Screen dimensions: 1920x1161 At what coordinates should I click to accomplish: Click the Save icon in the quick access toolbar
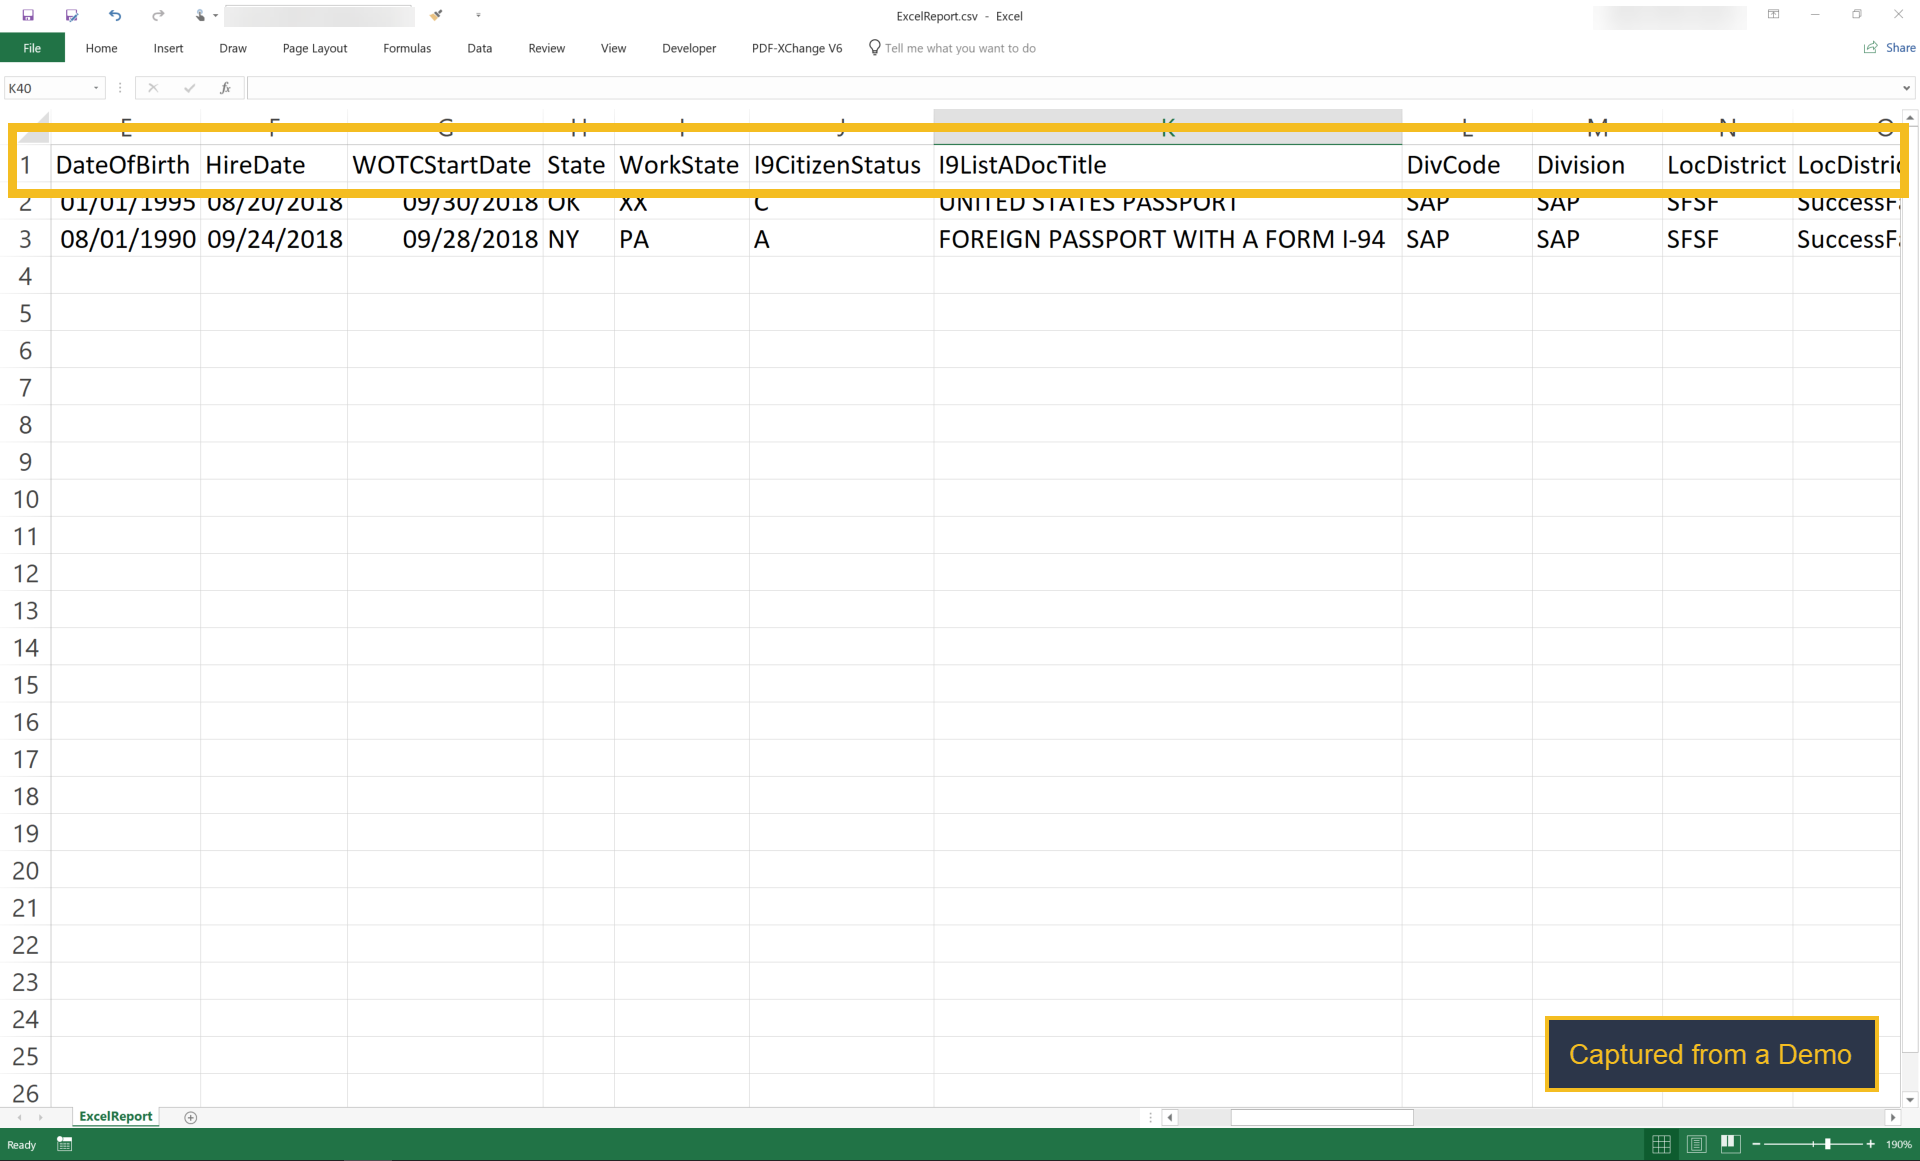click(x=28, y=15)
